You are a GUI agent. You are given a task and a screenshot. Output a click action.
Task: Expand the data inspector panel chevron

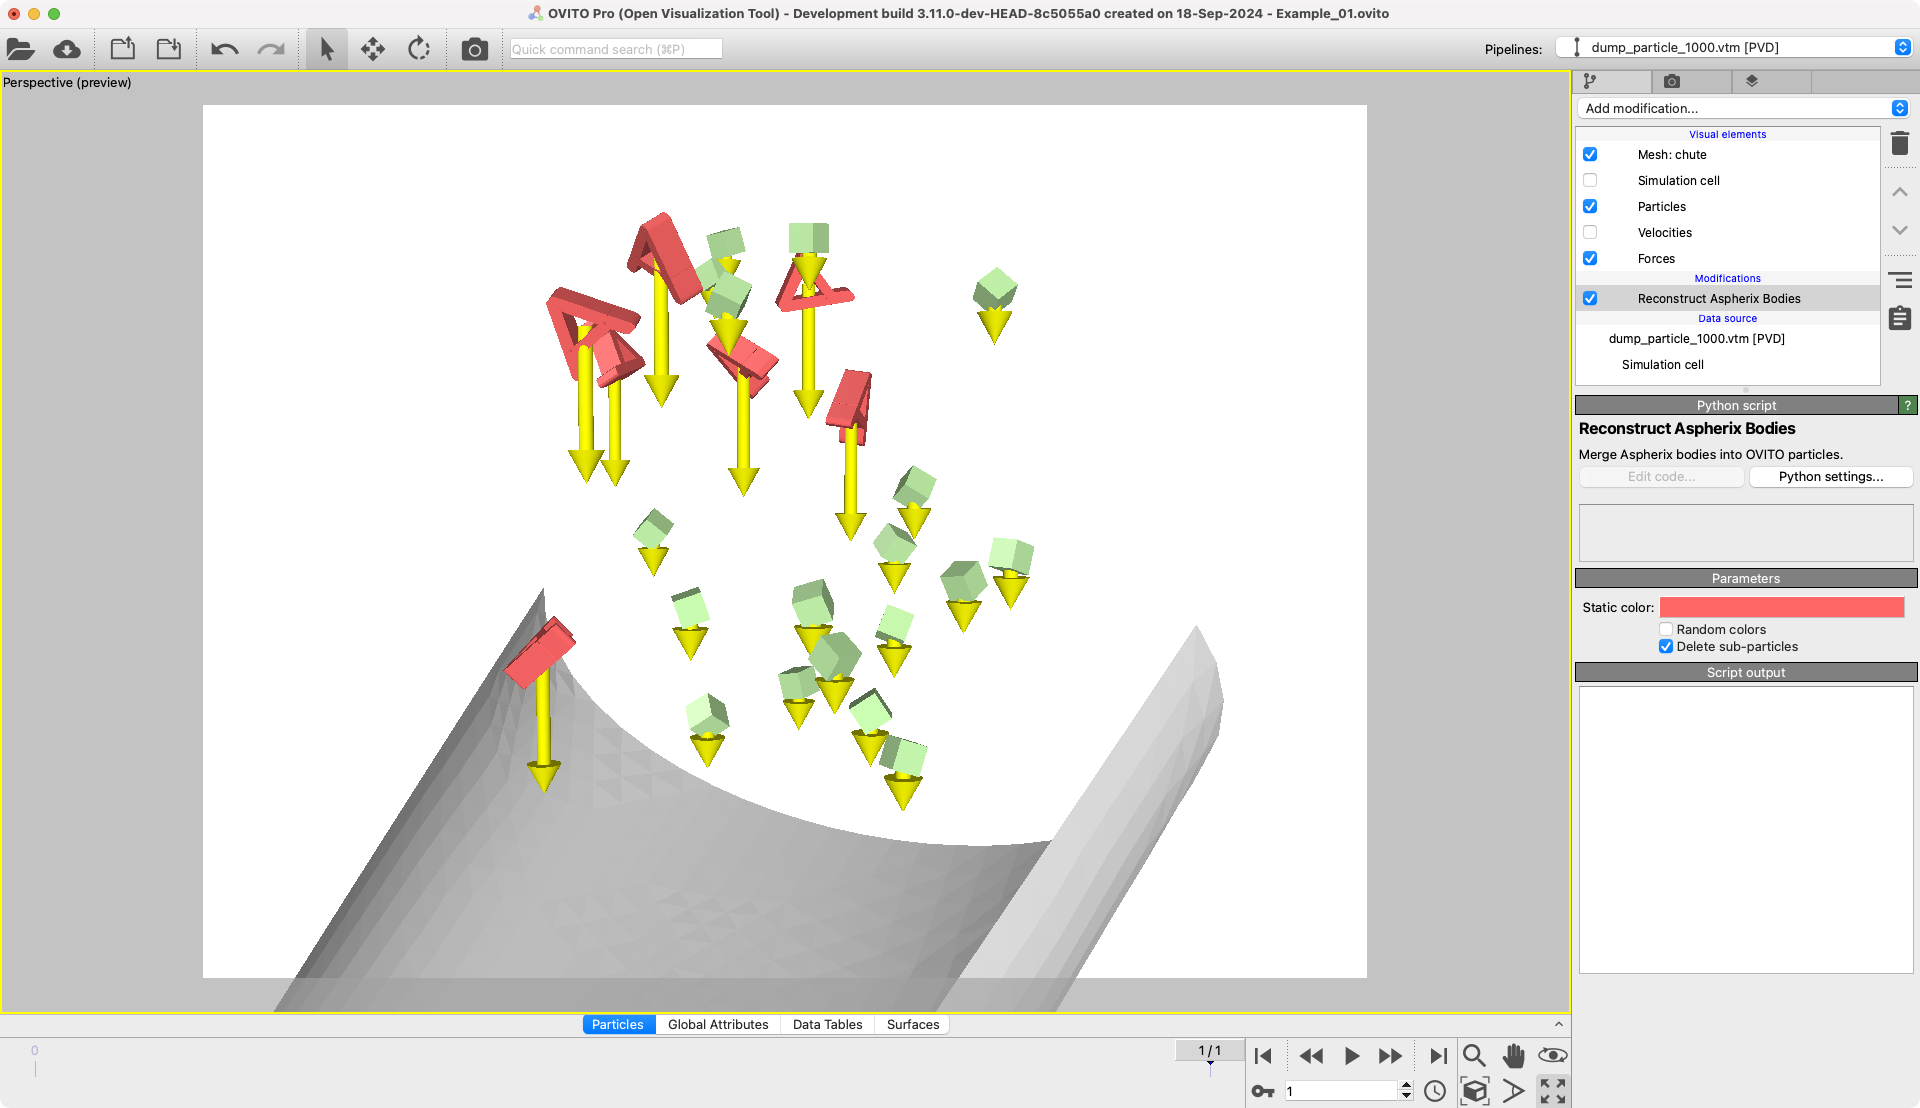1558,1024
